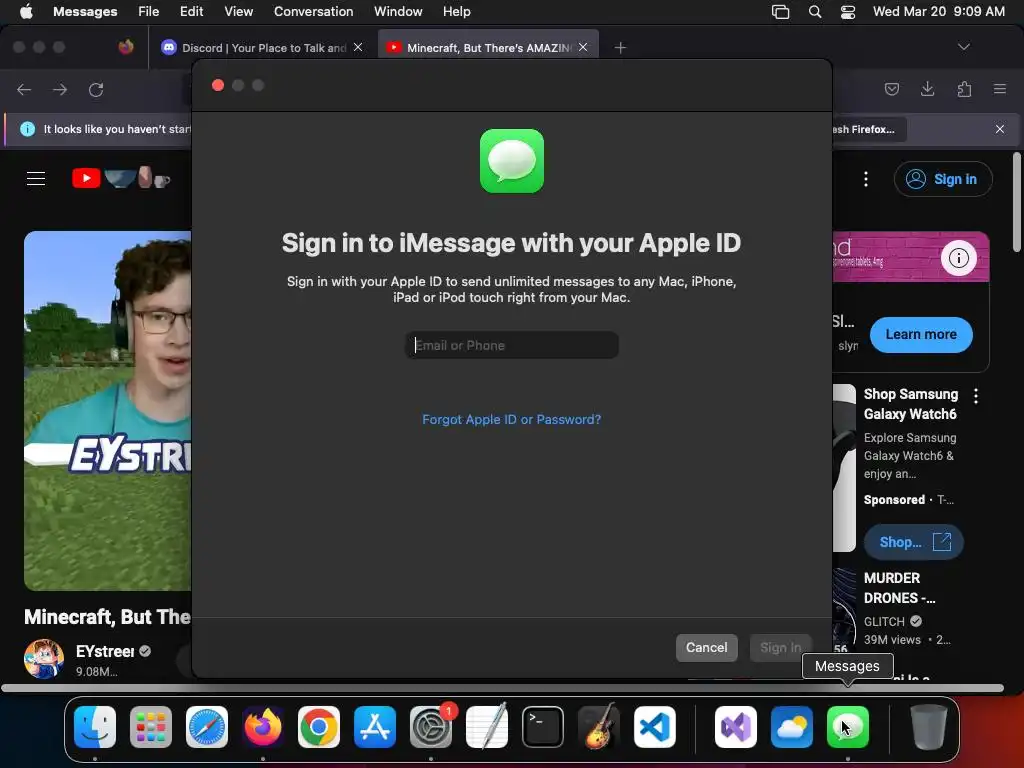Viewport: 1024px width, 768px height.
Task: Reload the Firefox page
Action: coord(96,89)
